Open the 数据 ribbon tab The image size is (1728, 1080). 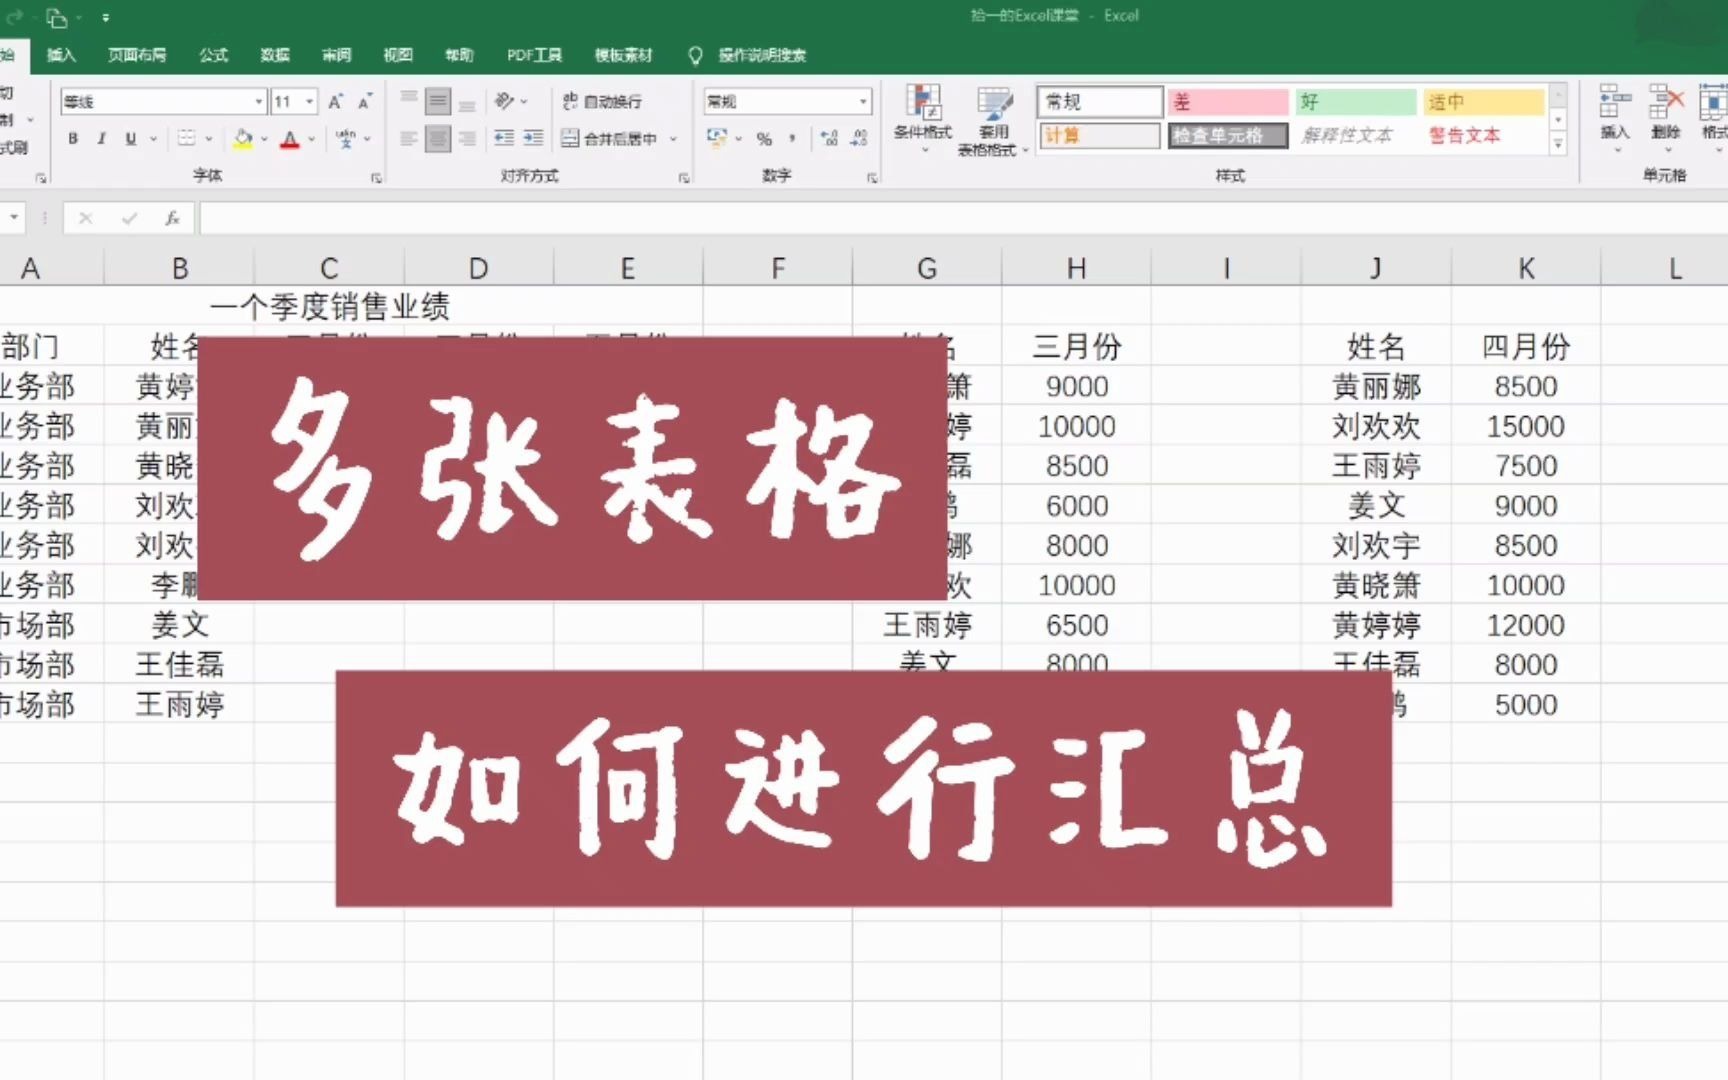(x=275, y=55)
